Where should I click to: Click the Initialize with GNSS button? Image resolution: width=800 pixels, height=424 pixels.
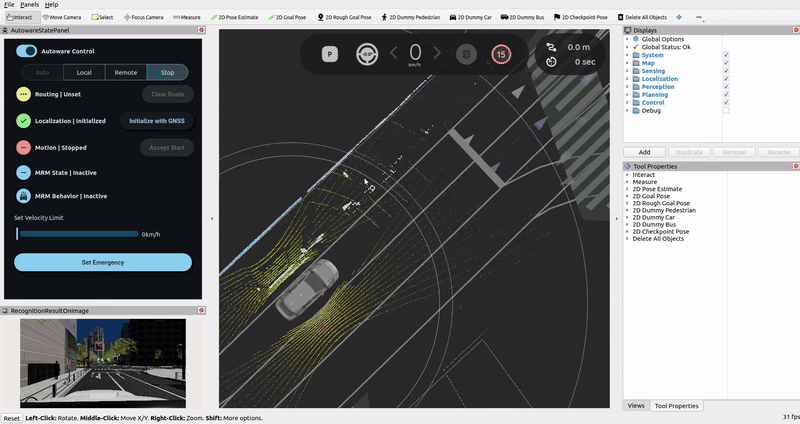tap(157, 120)
